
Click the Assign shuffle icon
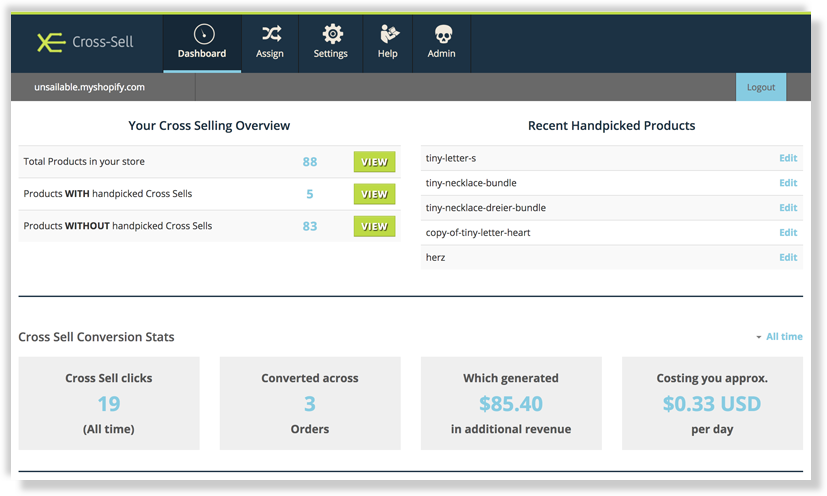[271, 34]
